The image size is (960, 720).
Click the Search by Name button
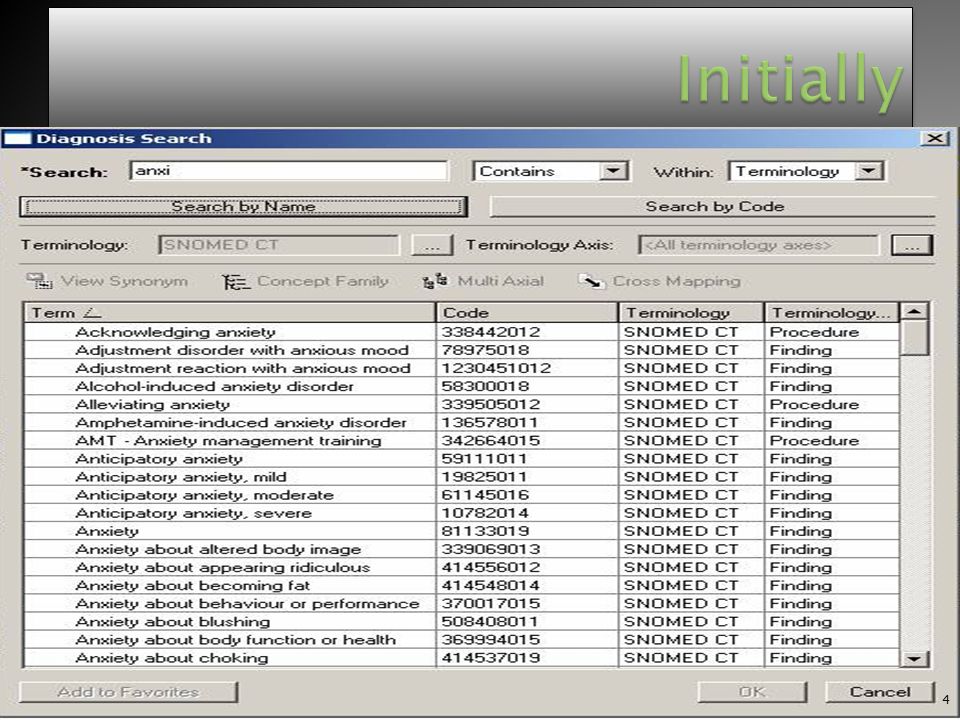point(243,206)
